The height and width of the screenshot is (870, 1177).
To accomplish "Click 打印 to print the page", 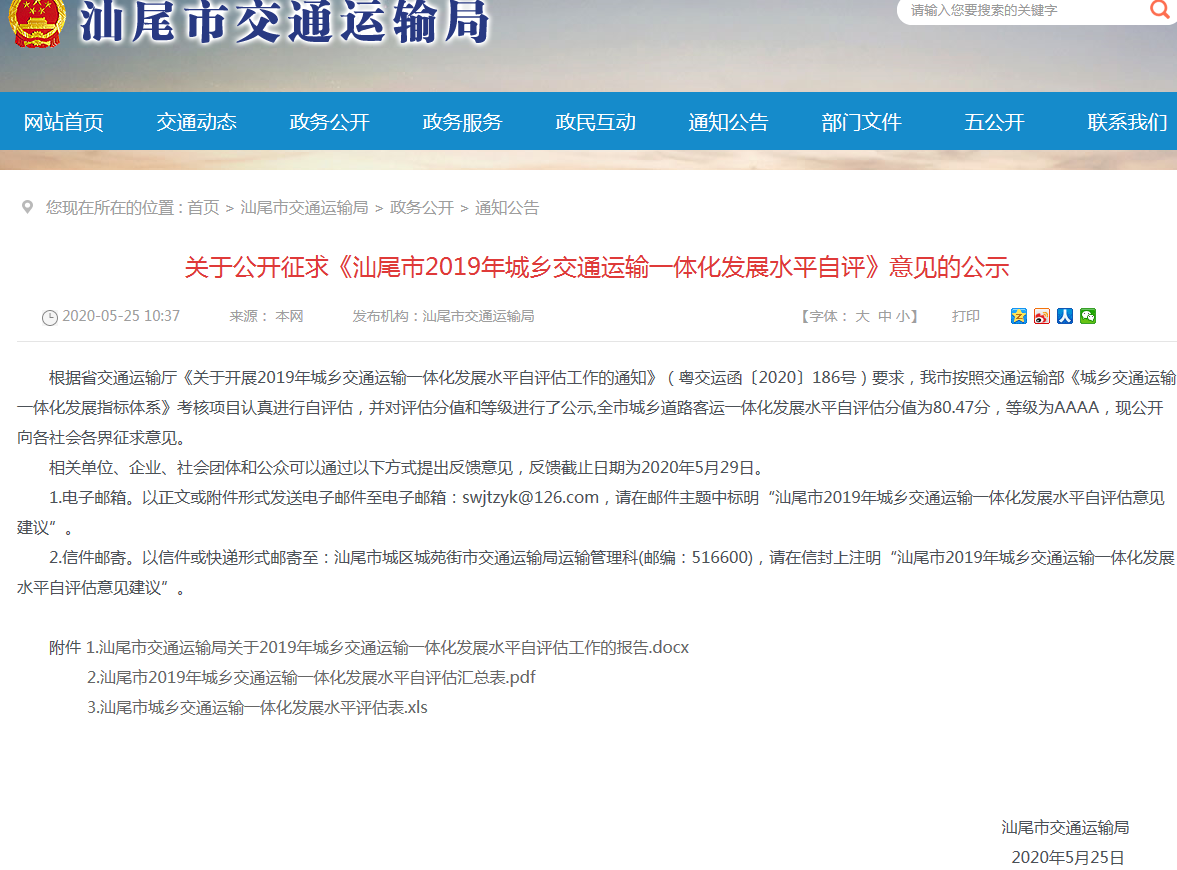I will (x=965, y=316).
